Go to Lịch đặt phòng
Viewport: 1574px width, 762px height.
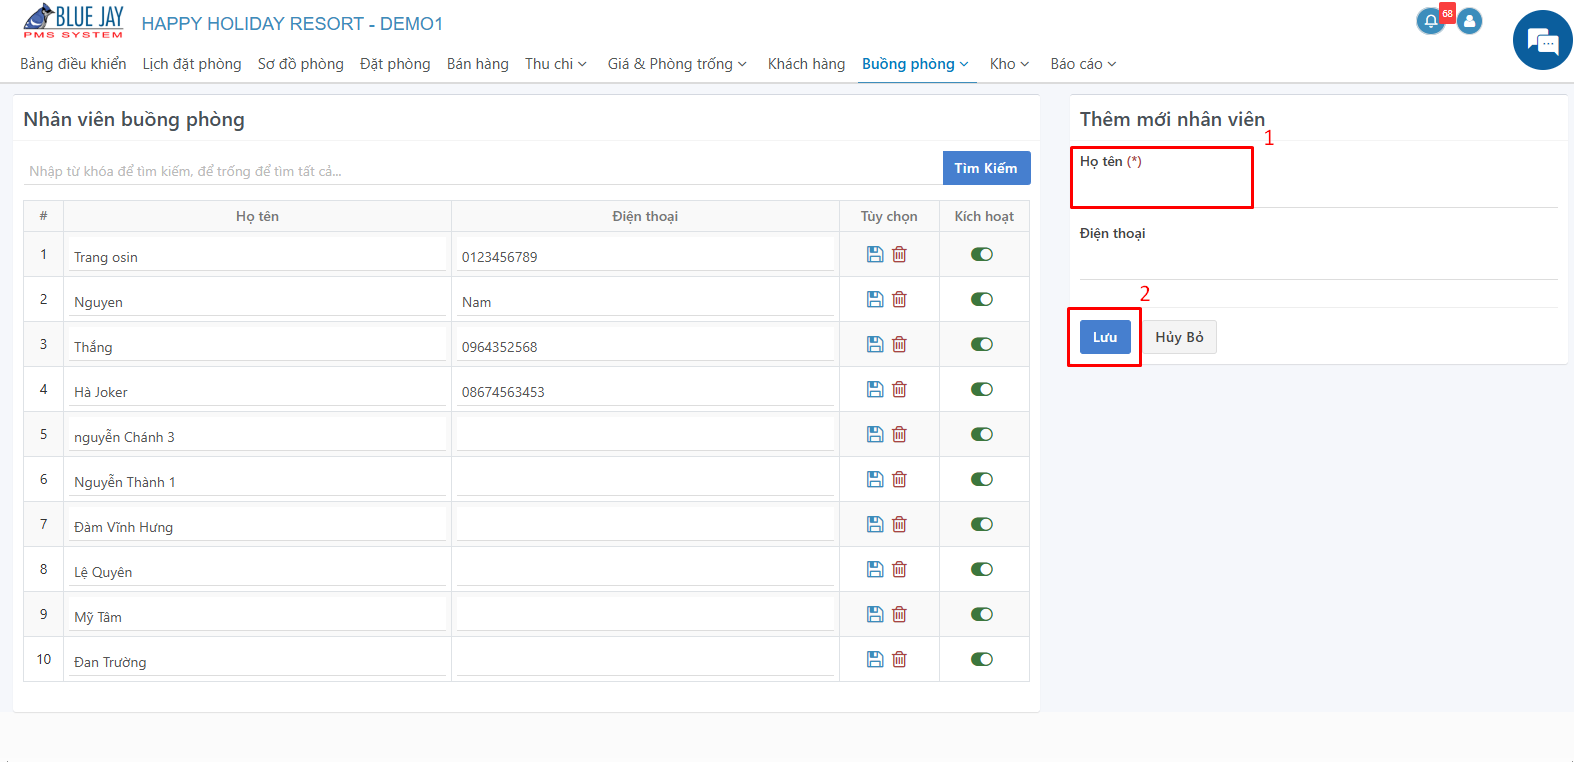192,64
